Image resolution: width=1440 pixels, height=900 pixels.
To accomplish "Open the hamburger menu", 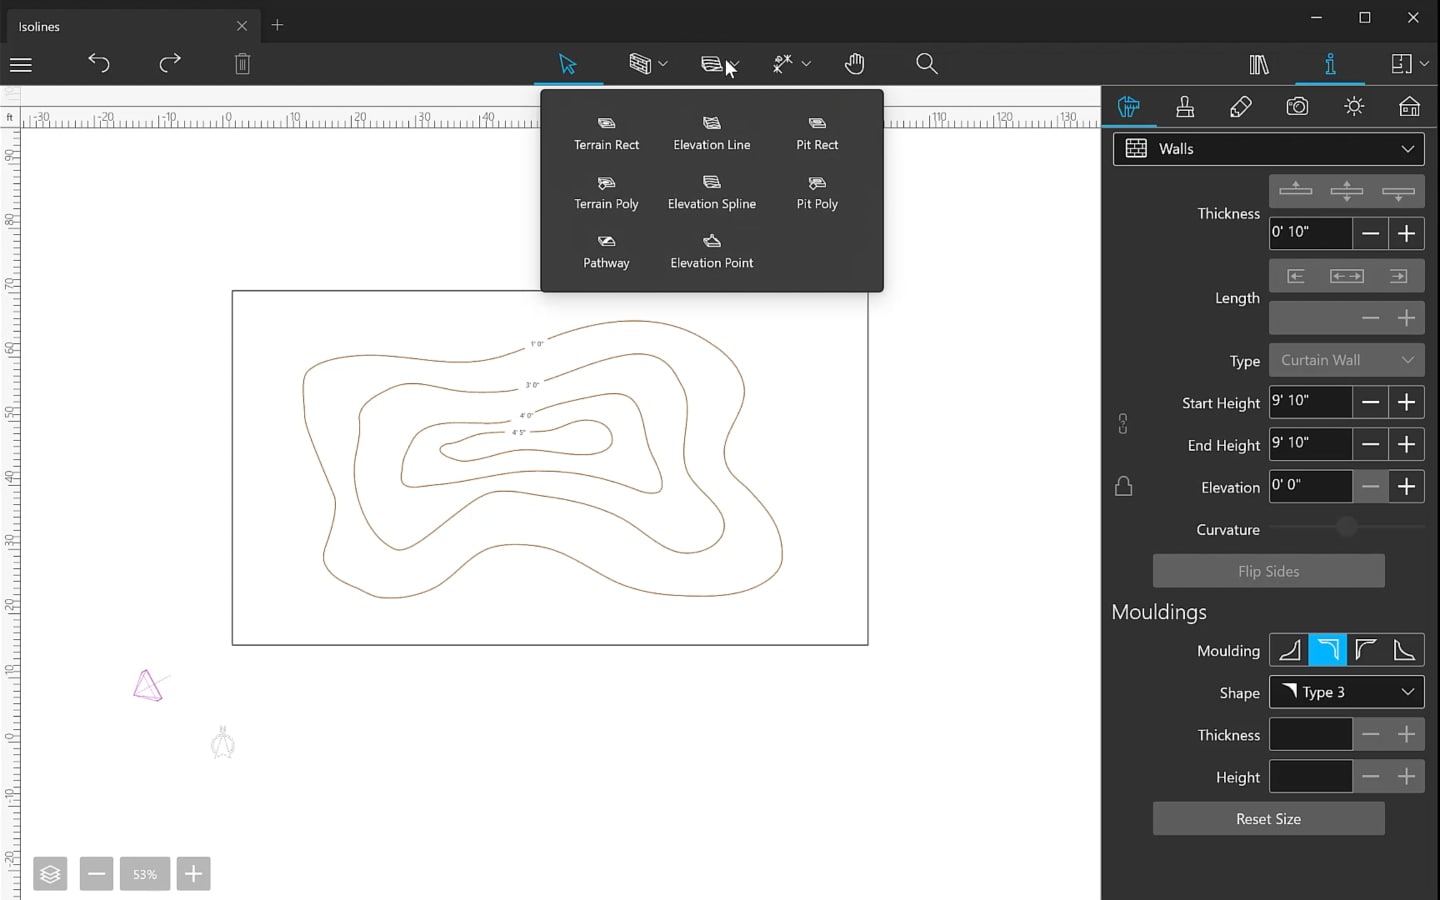I will 20,63.
